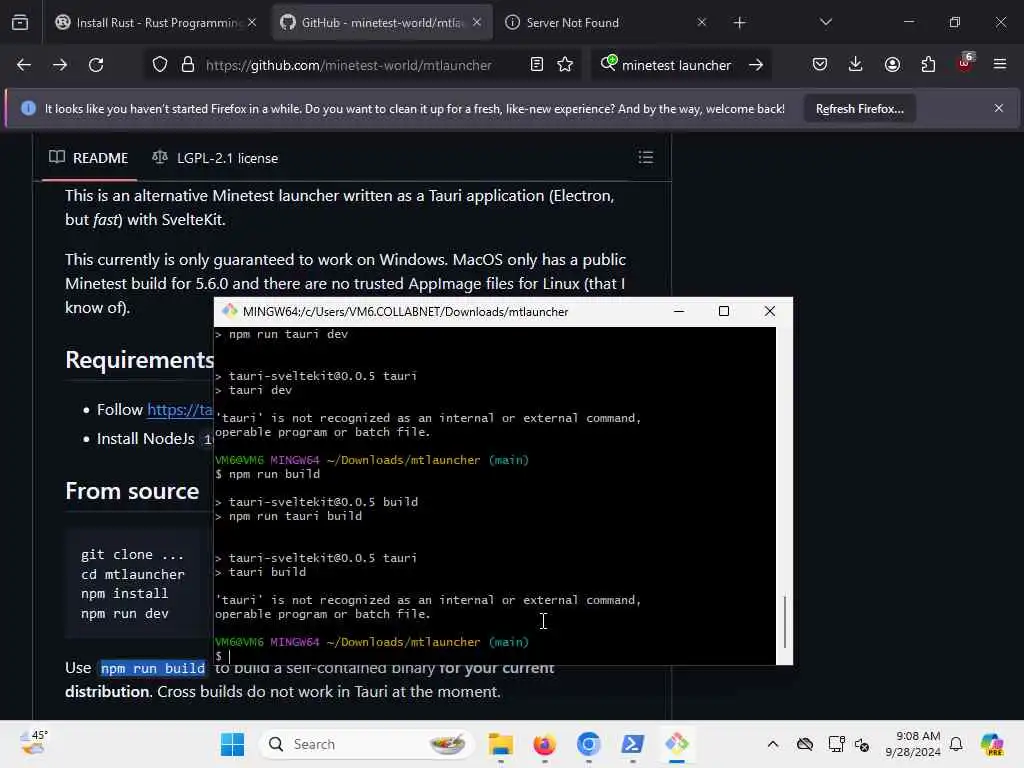Open Git Bash from the taskbar
This screenshot has width=1024, height=768.
pyautogui.click(x=677, y=744)
